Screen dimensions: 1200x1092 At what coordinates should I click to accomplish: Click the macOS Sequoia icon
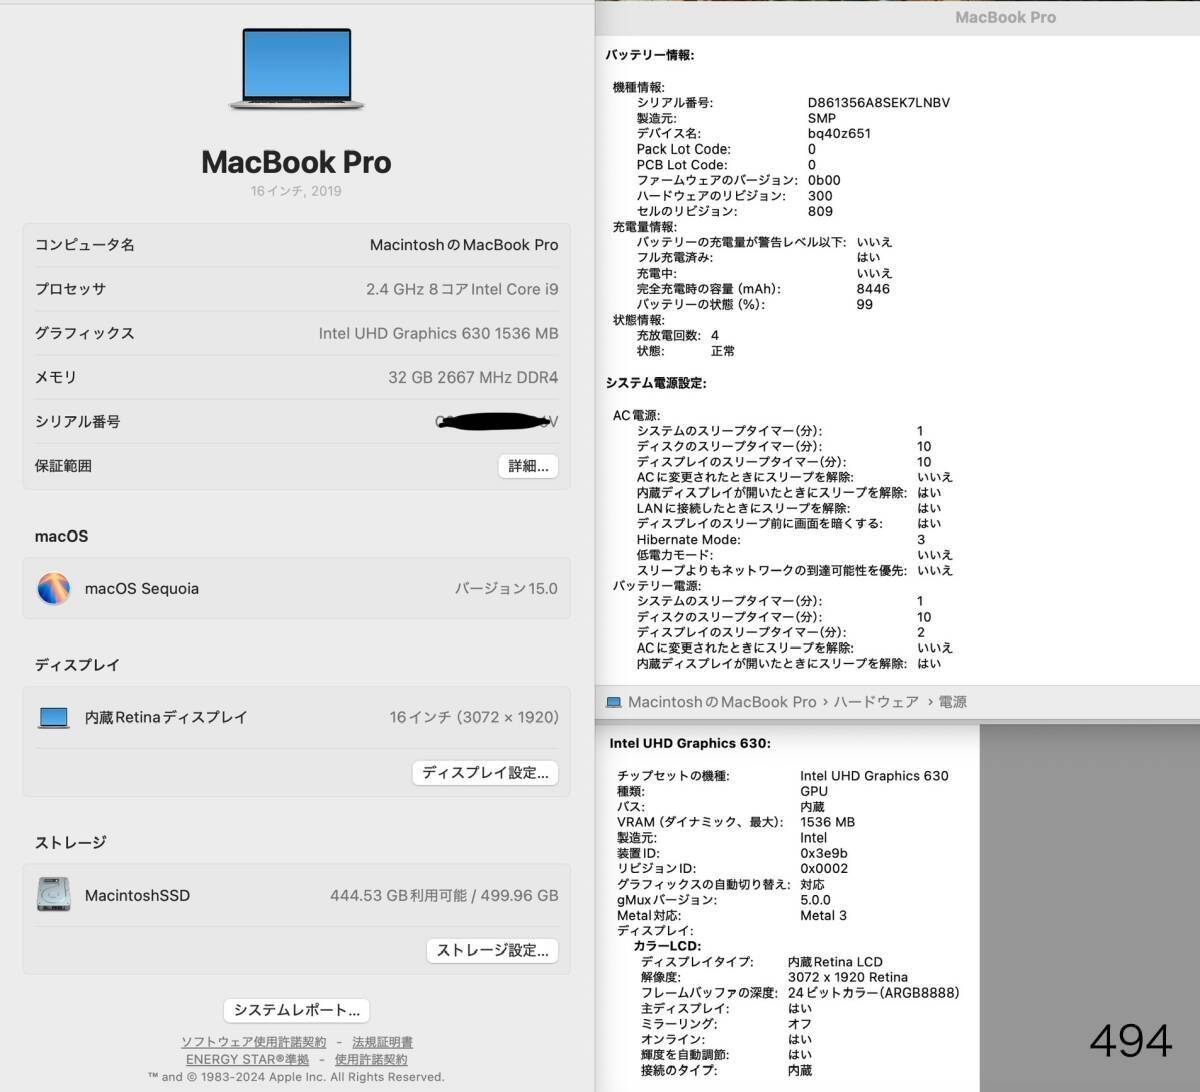[x=51, y=588]
